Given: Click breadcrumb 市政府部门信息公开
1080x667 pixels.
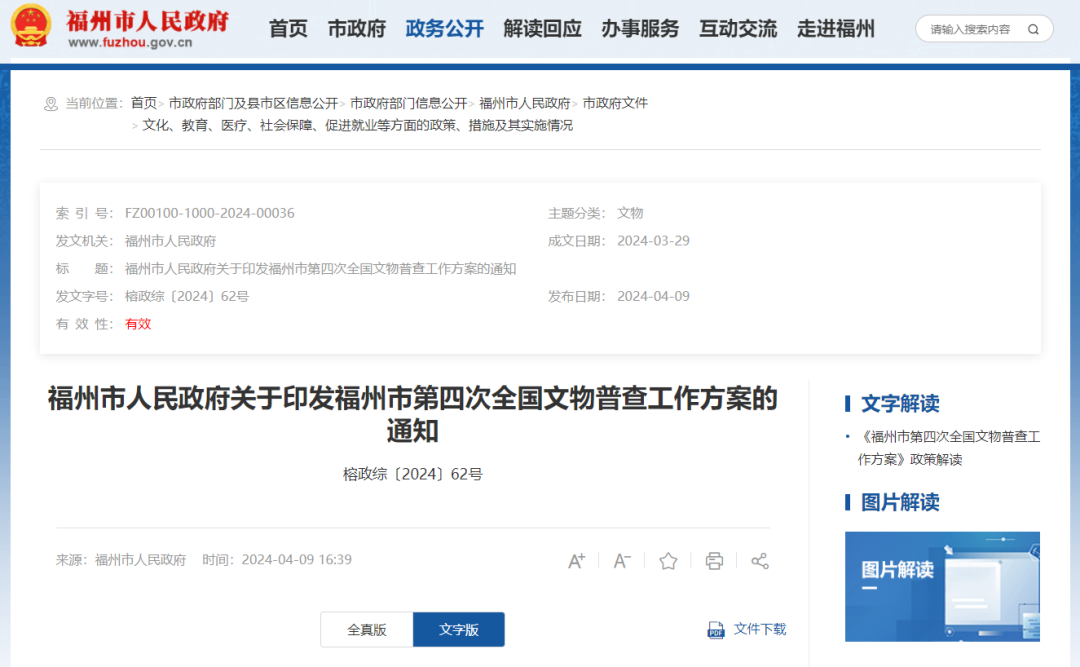Looking at the screenshot, I should tap(408, 103).
